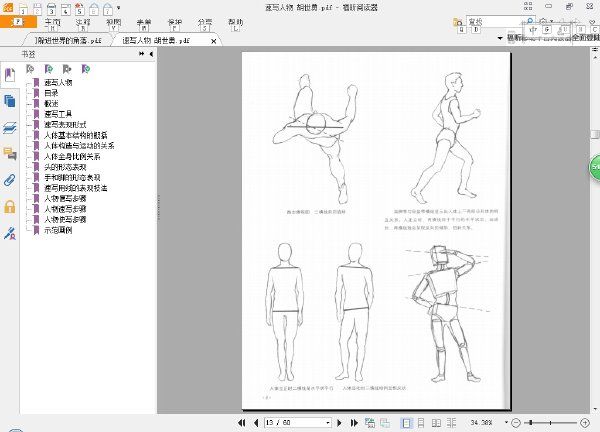The height and width of the screenshot is (432, 600).
Task: Open the quick access toolbar customize arrow
Action: (x=119, y=8)
